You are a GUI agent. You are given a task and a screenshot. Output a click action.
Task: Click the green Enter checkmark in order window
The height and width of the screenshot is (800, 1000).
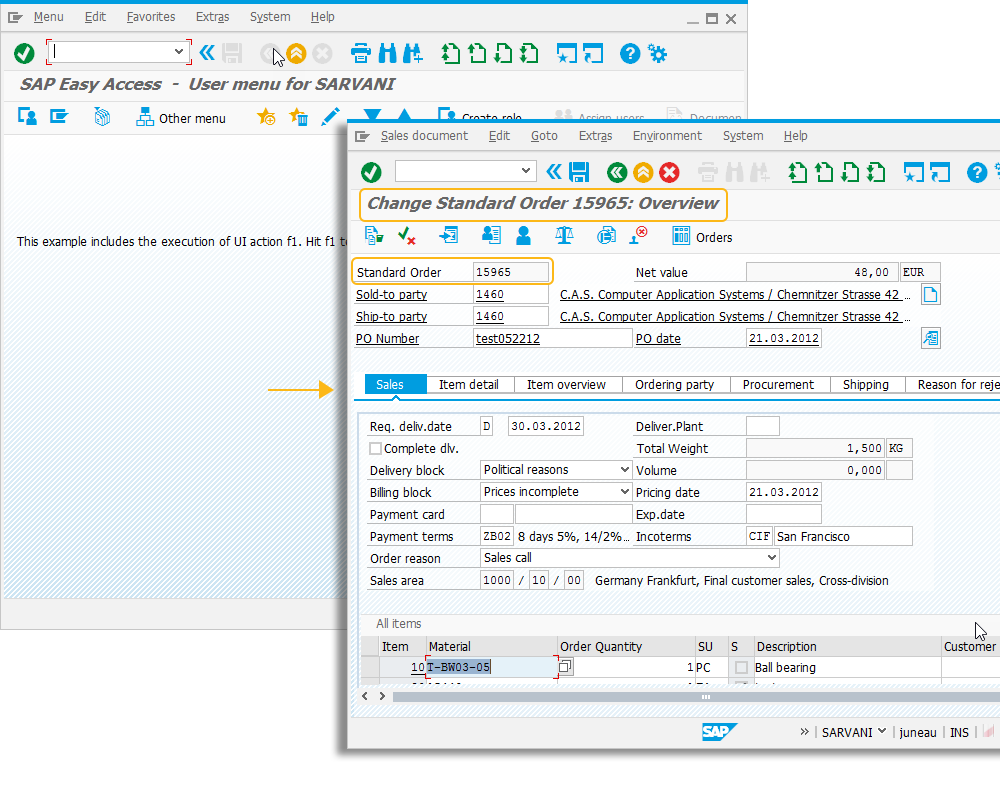[371, 172]
